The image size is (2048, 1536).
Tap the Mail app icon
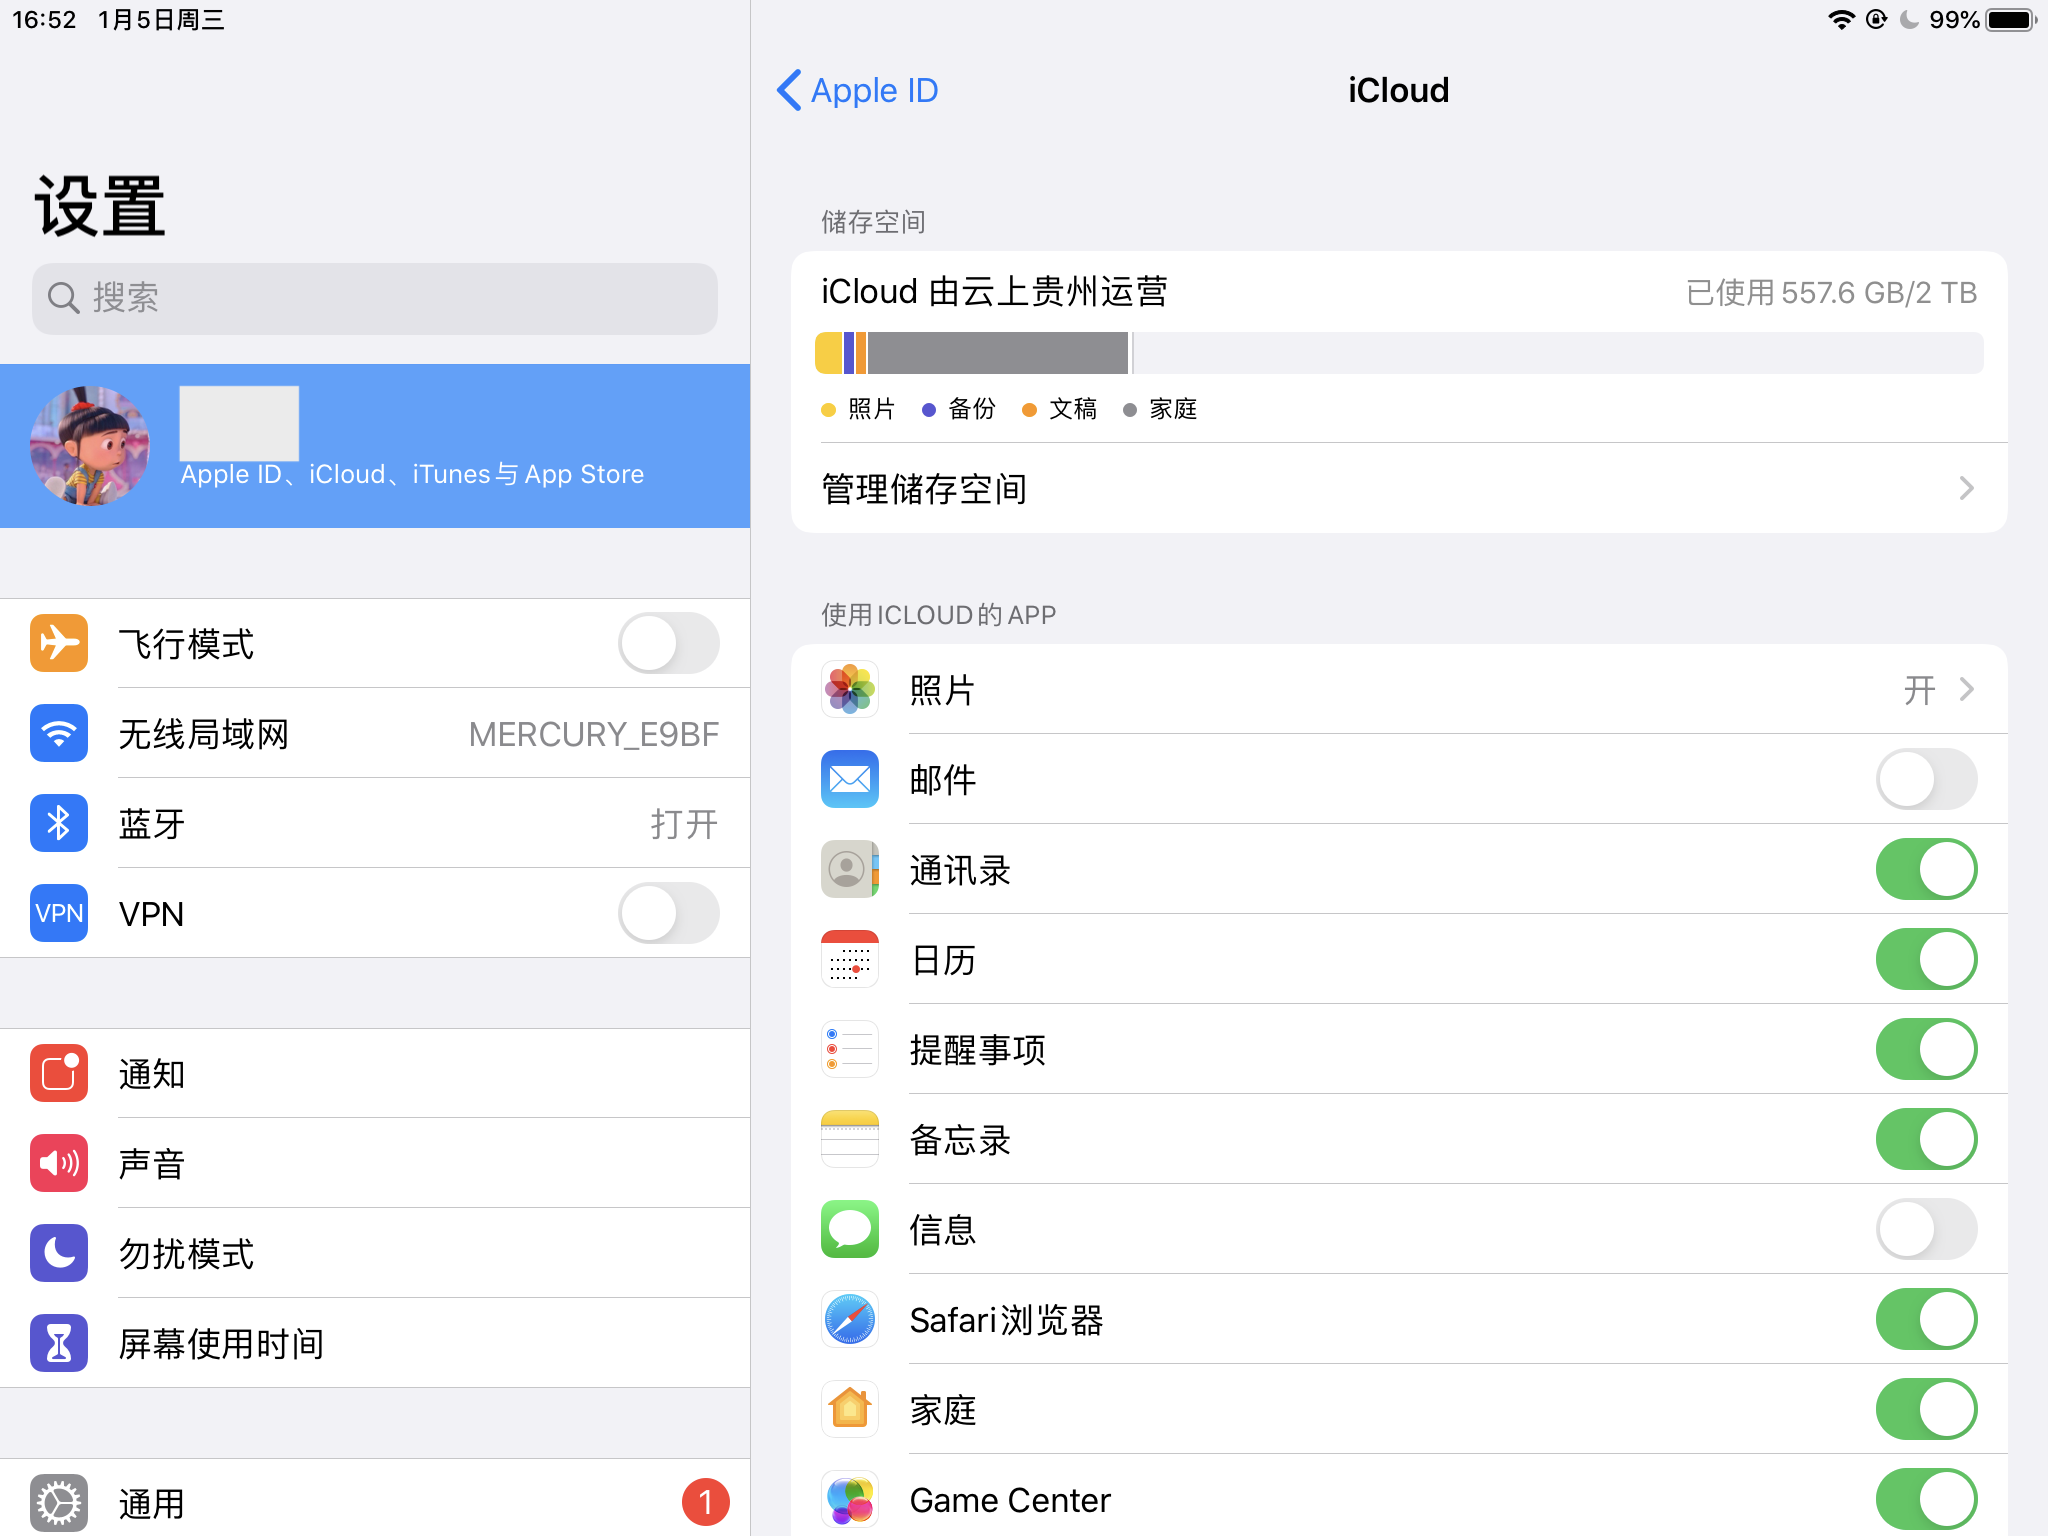point(850,779)
